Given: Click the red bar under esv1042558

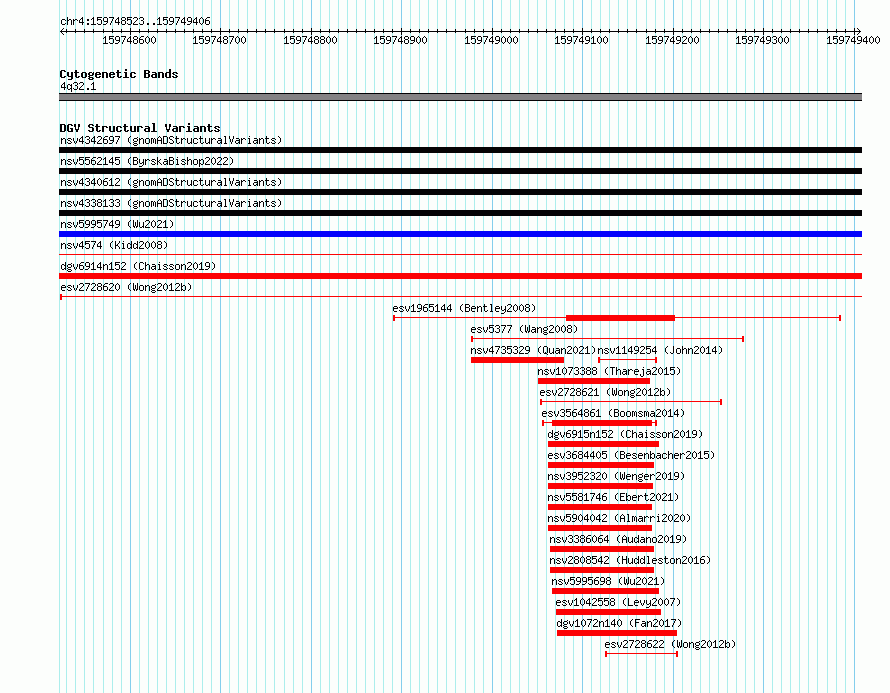Looking at the screenshot, I should (x=608, y=612).
